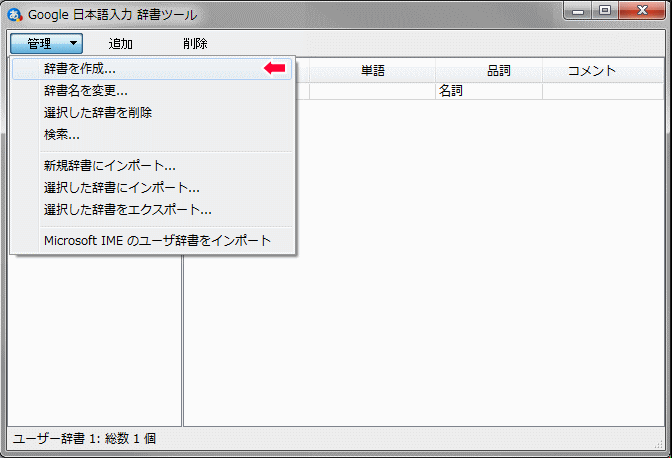Select the 名詞 cell in the table
The width and height of the screenshot is (672, 458).
489,91
